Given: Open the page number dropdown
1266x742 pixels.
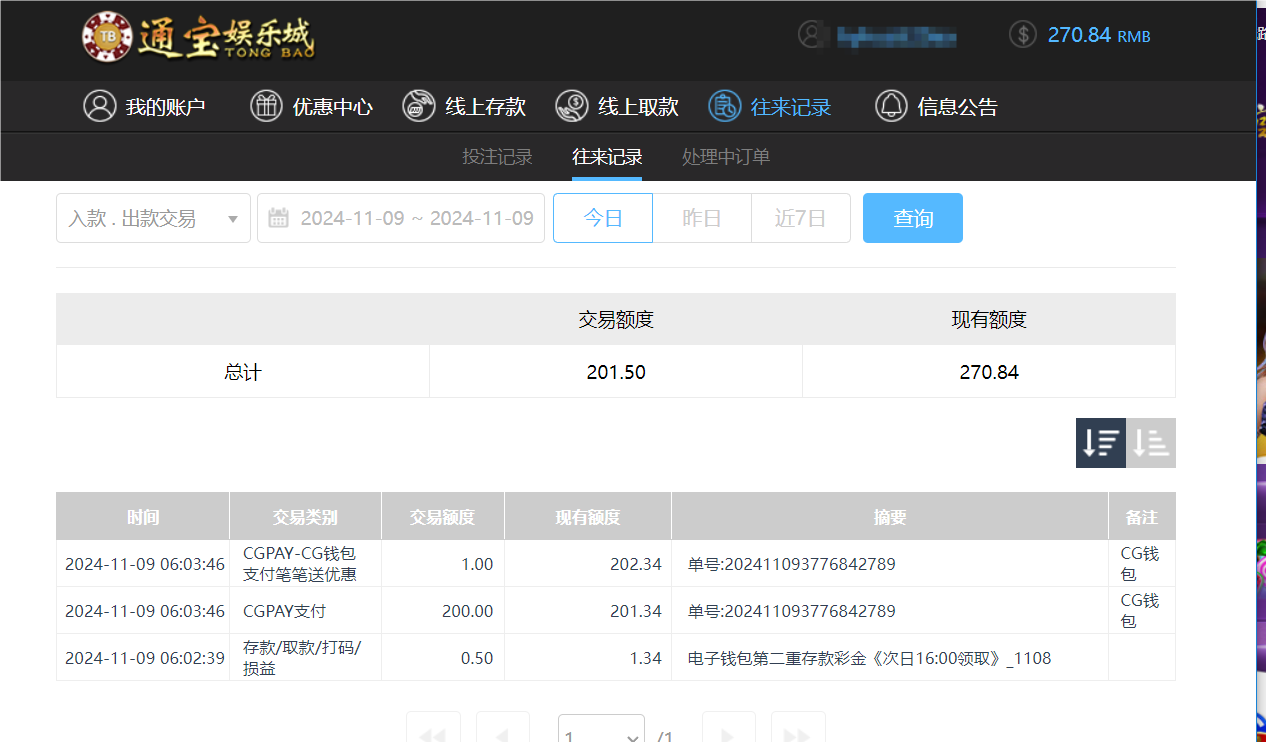Looking at the screenshot, I should (600, 733).
